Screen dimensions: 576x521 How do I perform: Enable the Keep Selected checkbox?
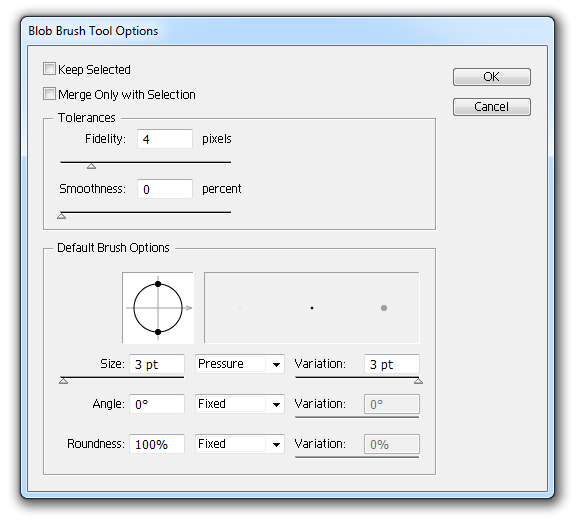pyautogui.click(x=49, y=69)
